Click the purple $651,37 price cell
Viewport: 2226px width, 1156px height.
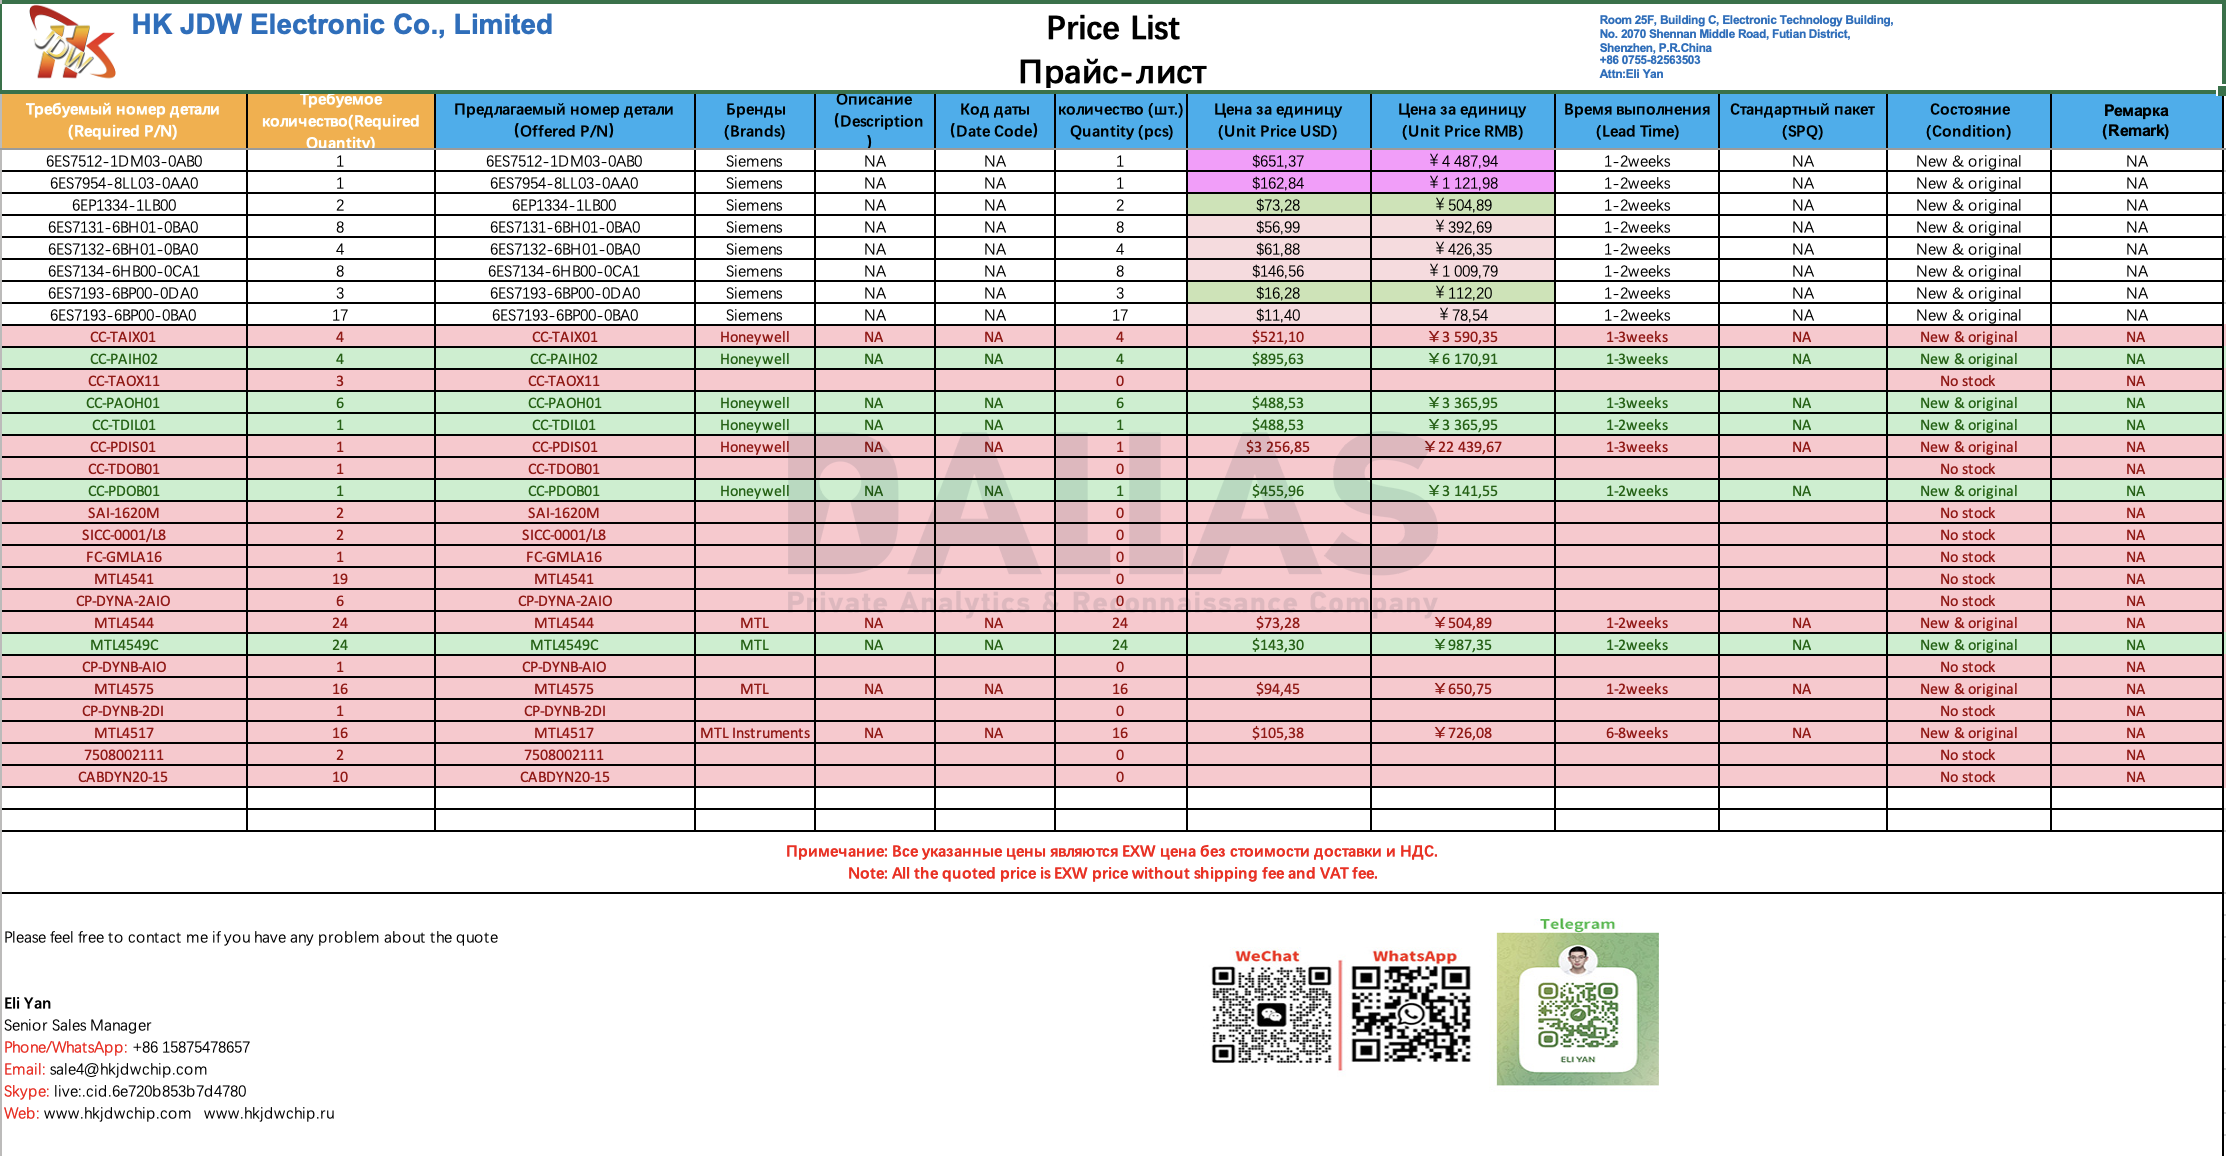1277,161
